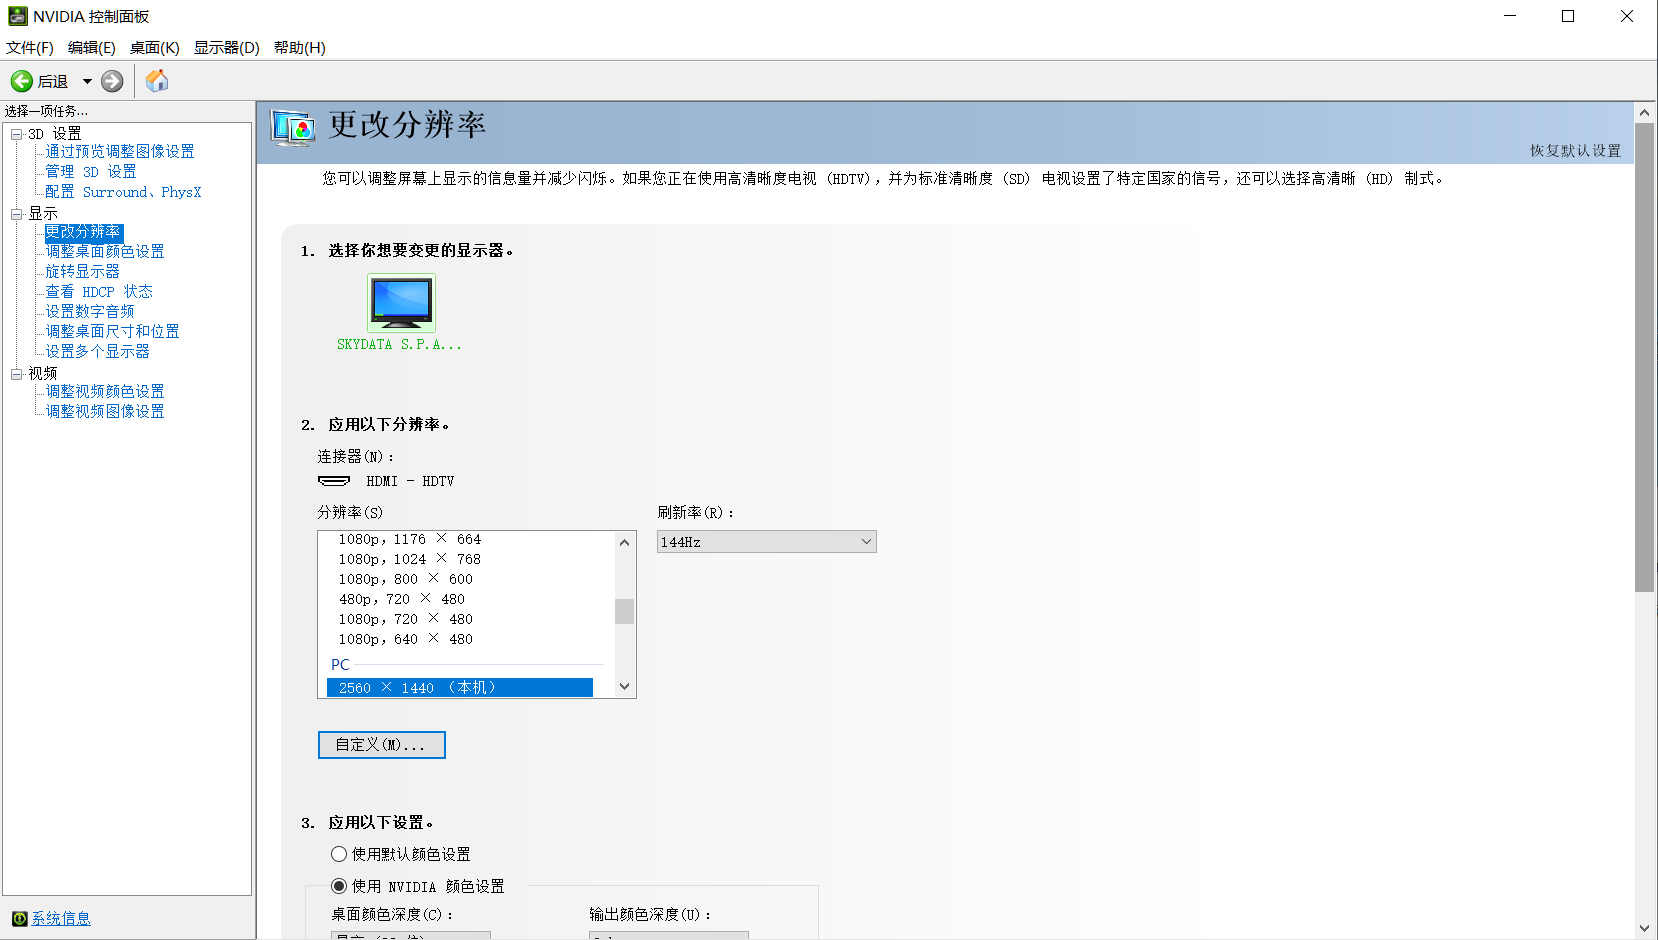This screenshot has height=940, width=1658.
Task: Select resolution 1080p, 1024 × 768
Action: pos(410,559)
